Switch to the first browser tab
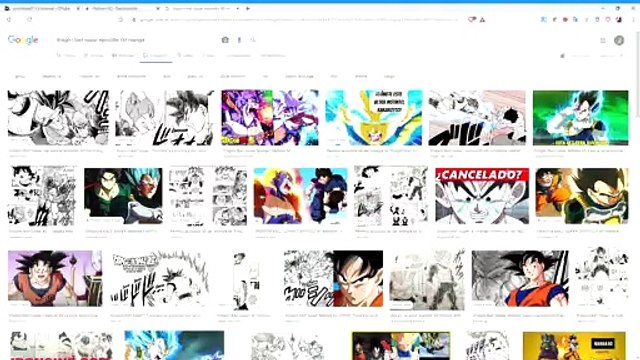This screenshot has width=640, height=360. click(x=41, y=8)
